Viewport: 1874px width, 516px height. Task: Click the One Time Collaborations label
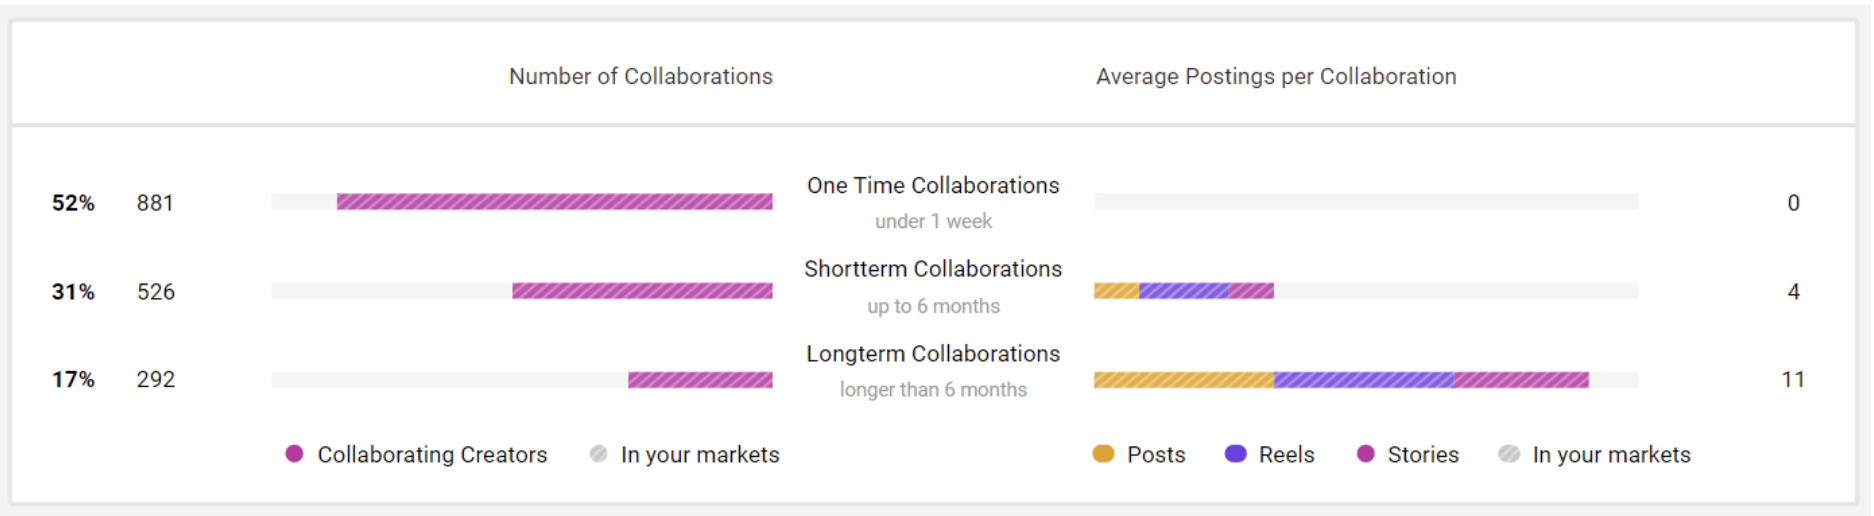[933, 186]
